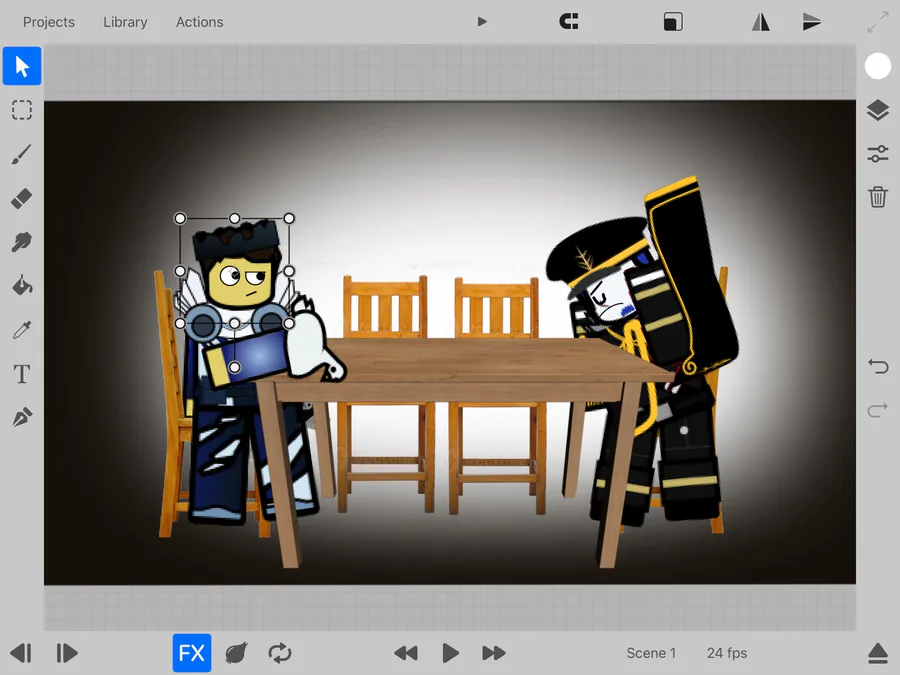
Task: Expand the timeline with eject icon
Action: pyautogui.click(x=878, y=653)
